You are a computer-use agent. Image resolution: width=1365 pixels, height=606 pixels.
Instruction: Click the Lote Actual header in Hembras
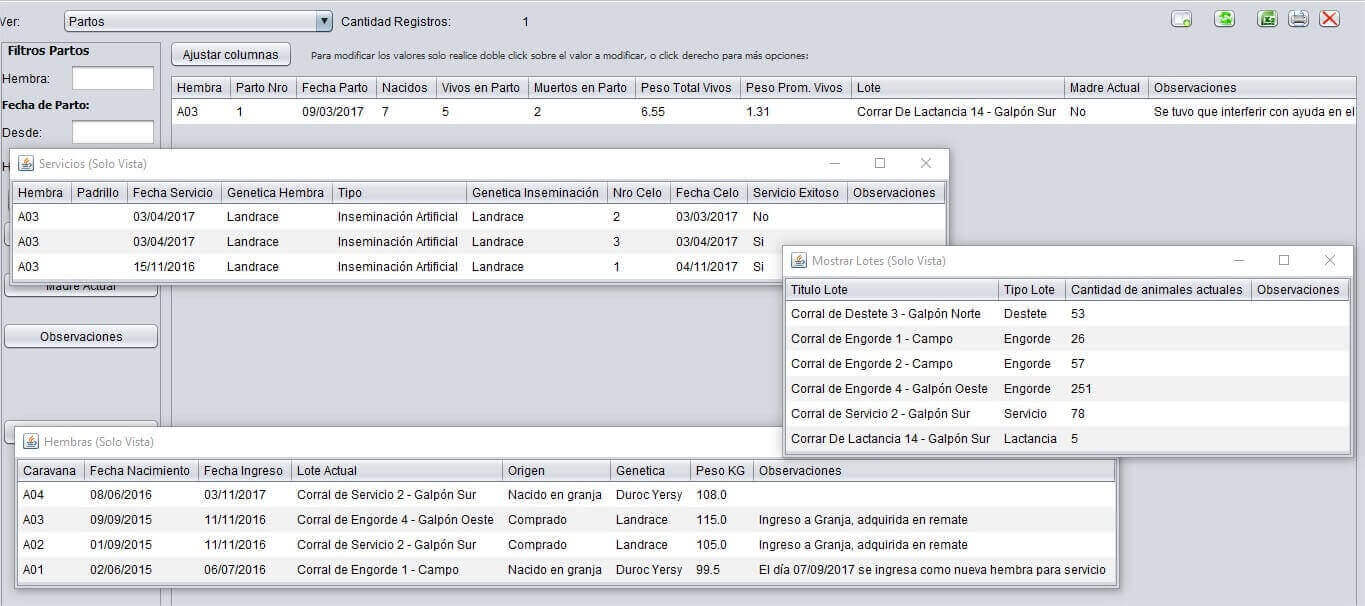click(x=396, y=471)
